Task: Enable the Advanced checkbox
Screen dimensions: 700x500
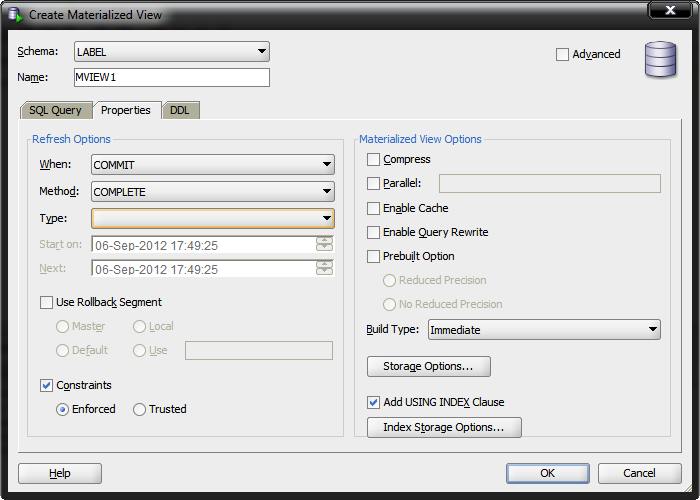Action: click(x=563, y=54)
